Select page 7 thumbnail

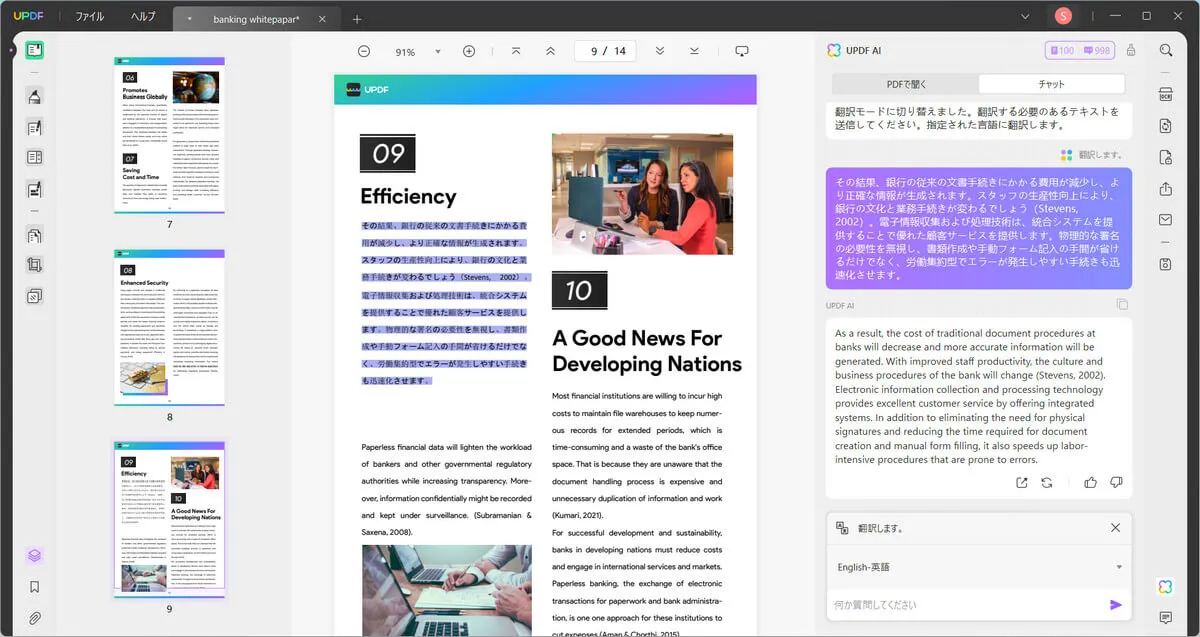[169, 135]
